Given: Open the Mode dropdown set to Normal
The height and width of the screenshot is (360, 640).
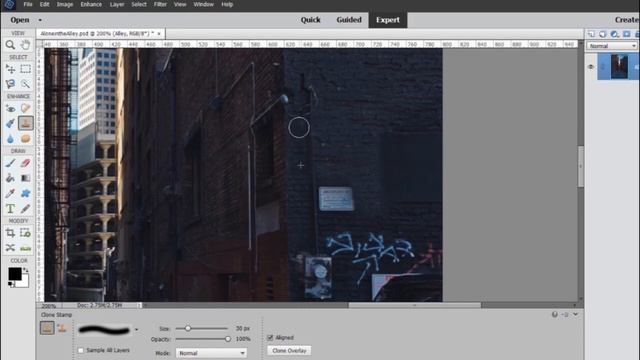Looking at the screenshot, I should tap(211, 353).
